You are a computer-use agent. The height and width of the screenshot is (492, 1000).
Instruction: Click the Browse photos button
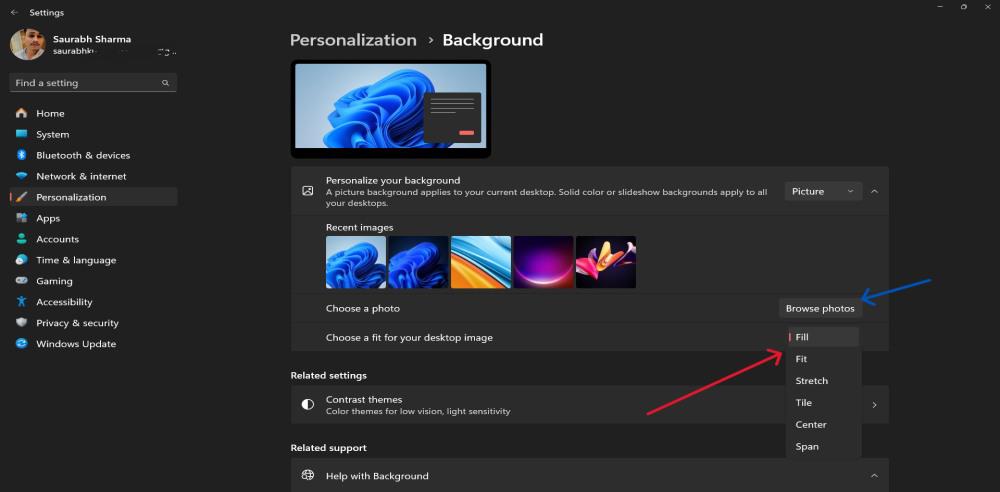coord(820,308)
